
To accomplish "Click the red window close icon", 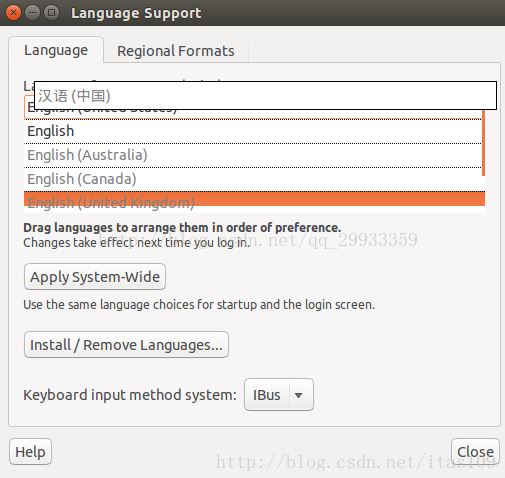I will [13, 13].
